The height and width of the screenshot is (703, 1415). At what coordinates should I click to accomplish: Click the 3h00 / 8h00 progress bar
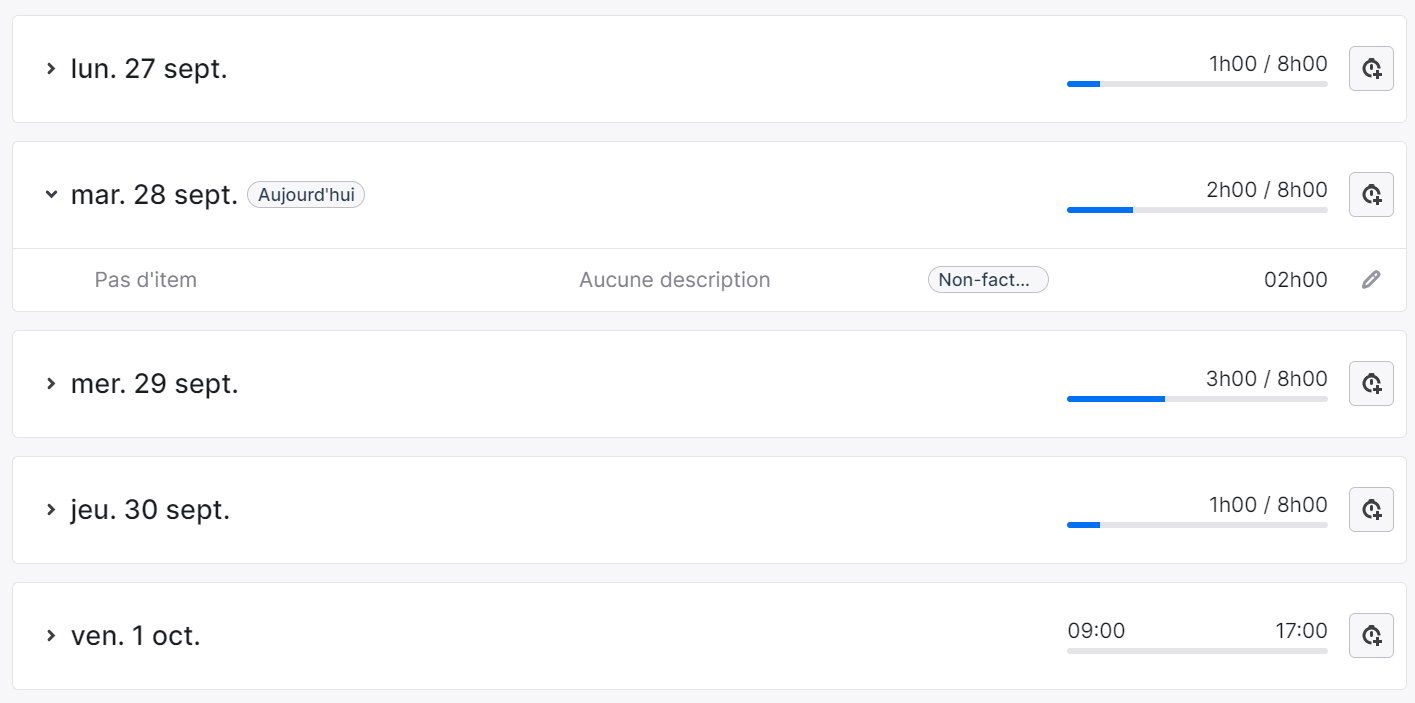(1197, 398)
